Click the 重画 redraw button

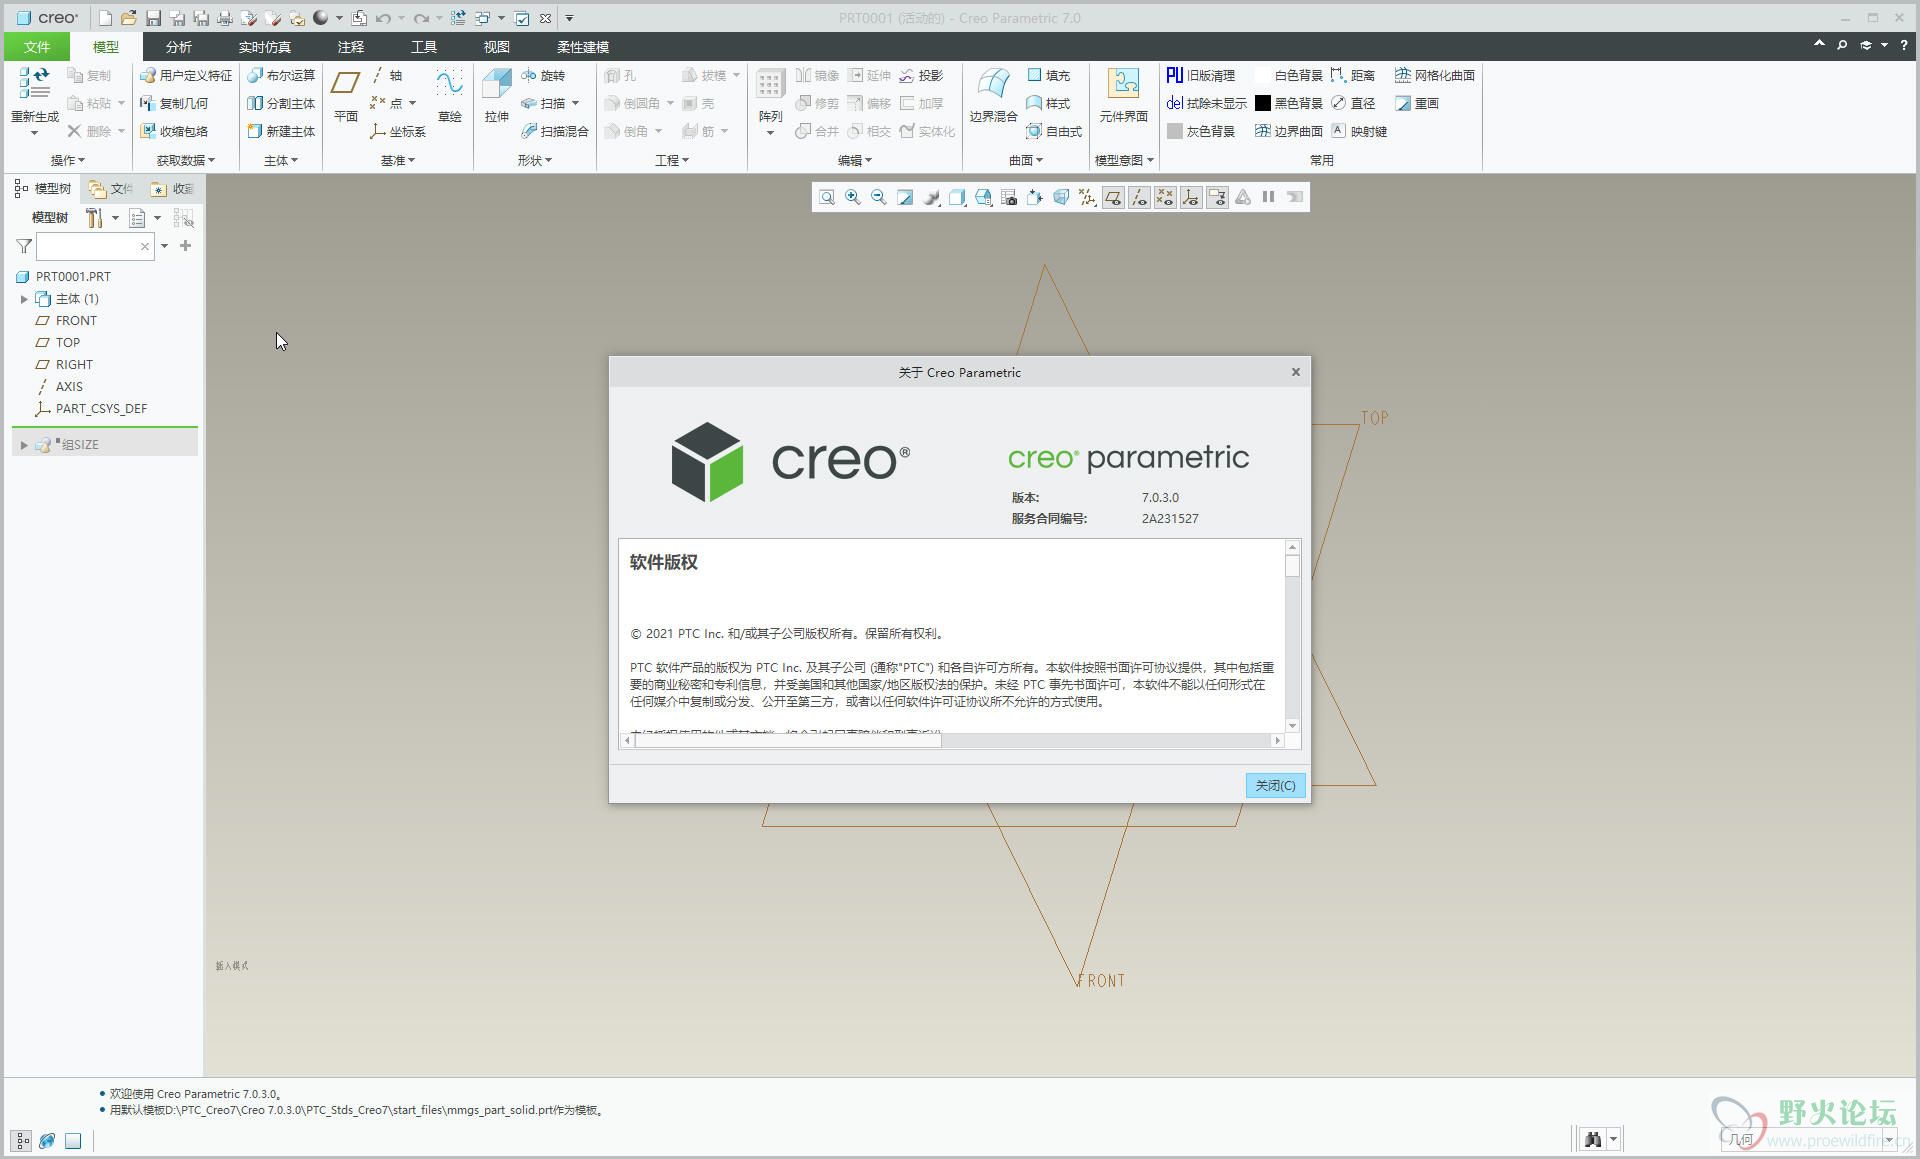tap(1417, 103)
